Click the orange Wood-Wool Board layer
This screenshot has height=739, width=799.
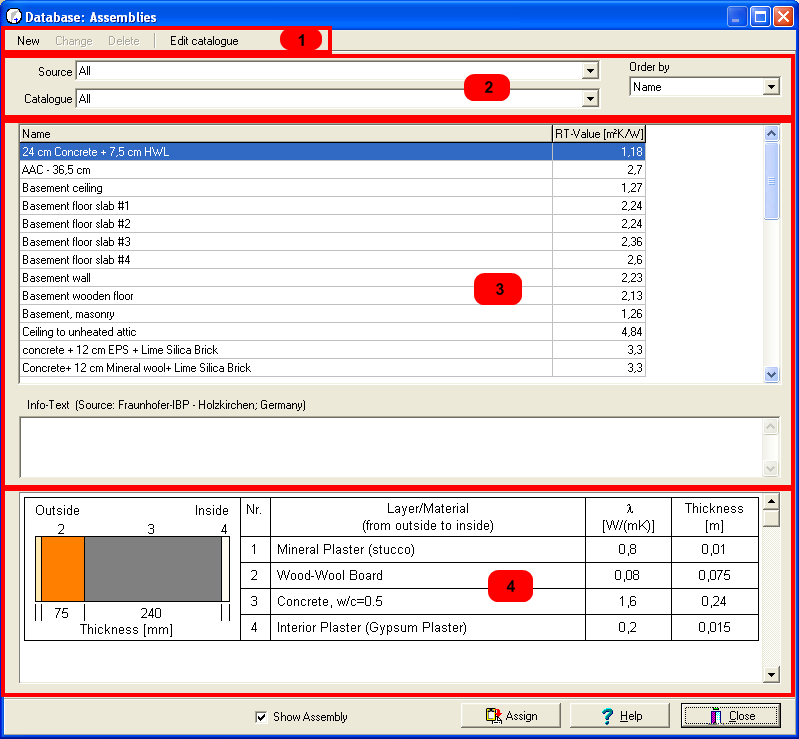[x=63, y=569]
